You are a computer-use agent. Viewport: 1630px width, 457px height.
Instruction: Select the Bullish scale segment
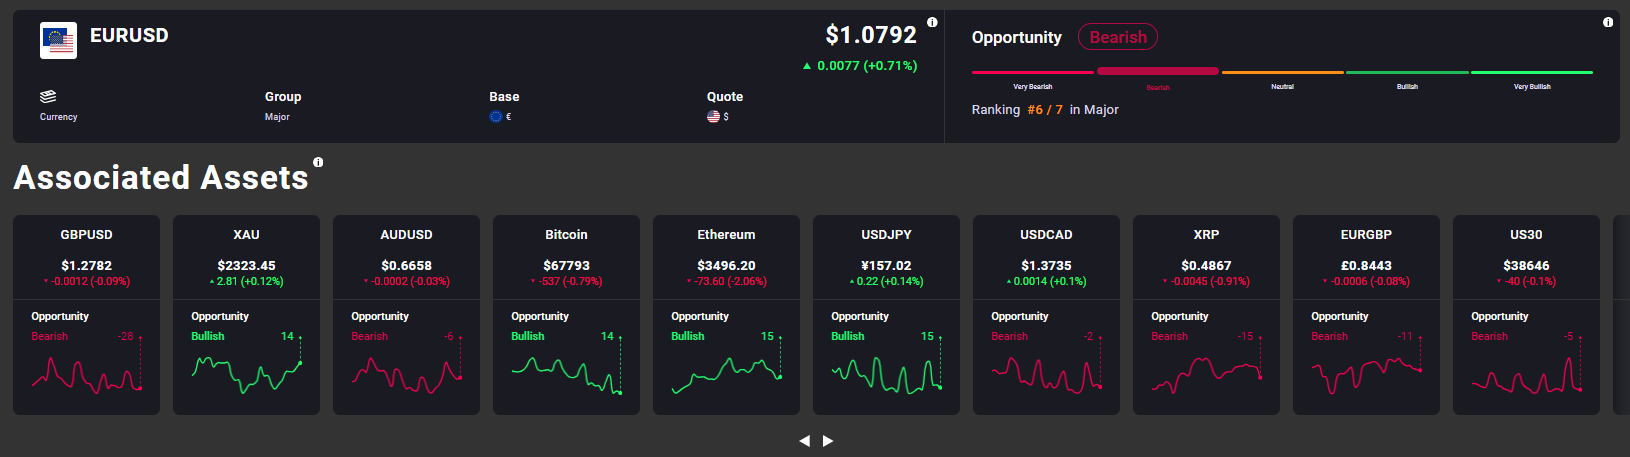(x=1407, y=72)
